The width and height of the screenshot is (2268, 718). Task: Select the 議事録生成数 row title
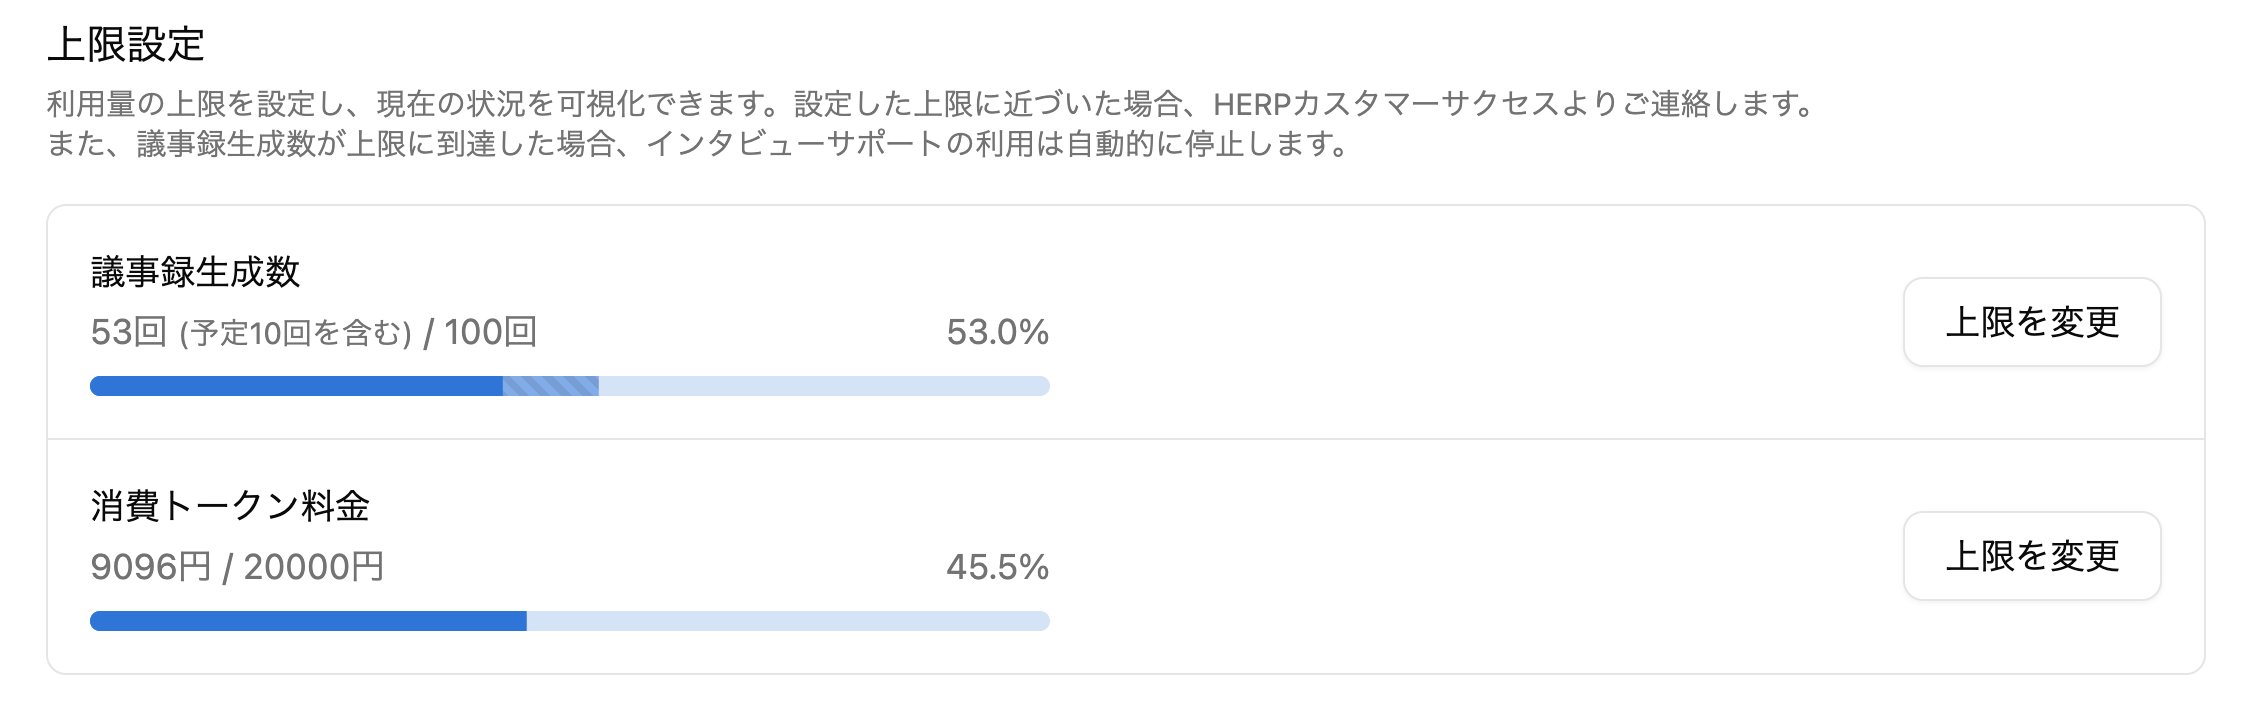[195, 272]
